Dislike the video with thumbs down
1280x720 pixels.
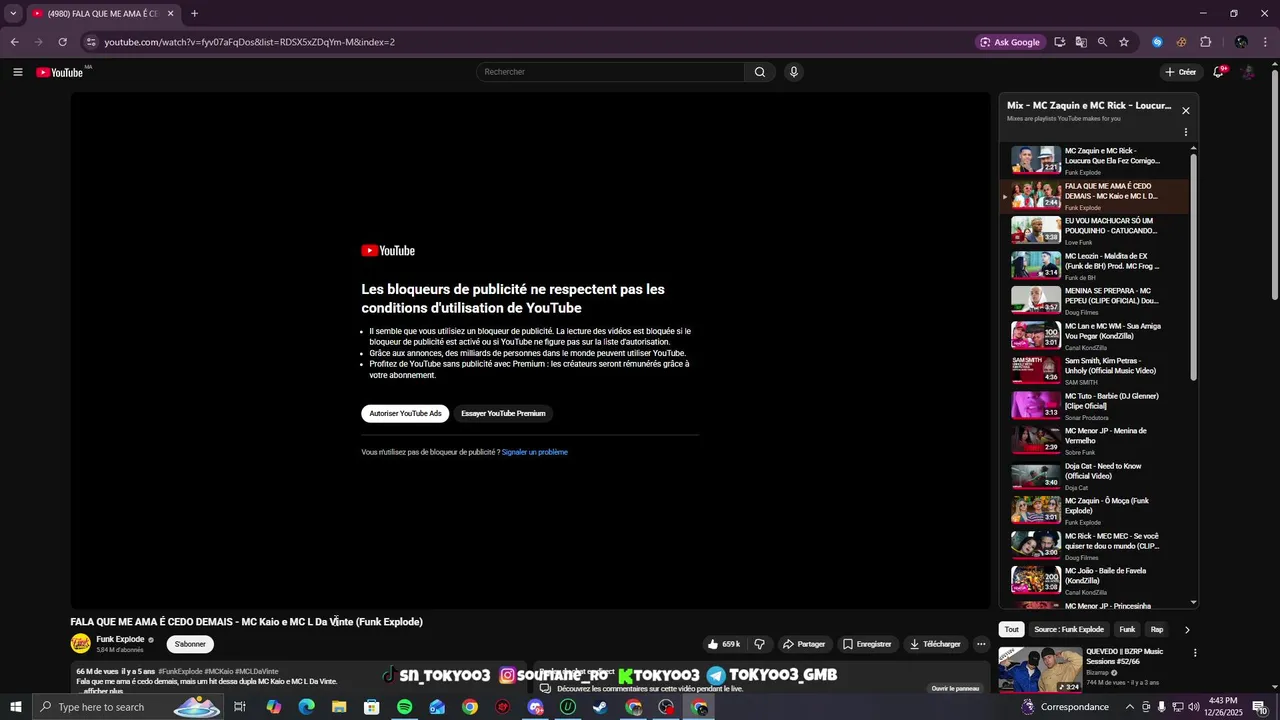(759, 644)
